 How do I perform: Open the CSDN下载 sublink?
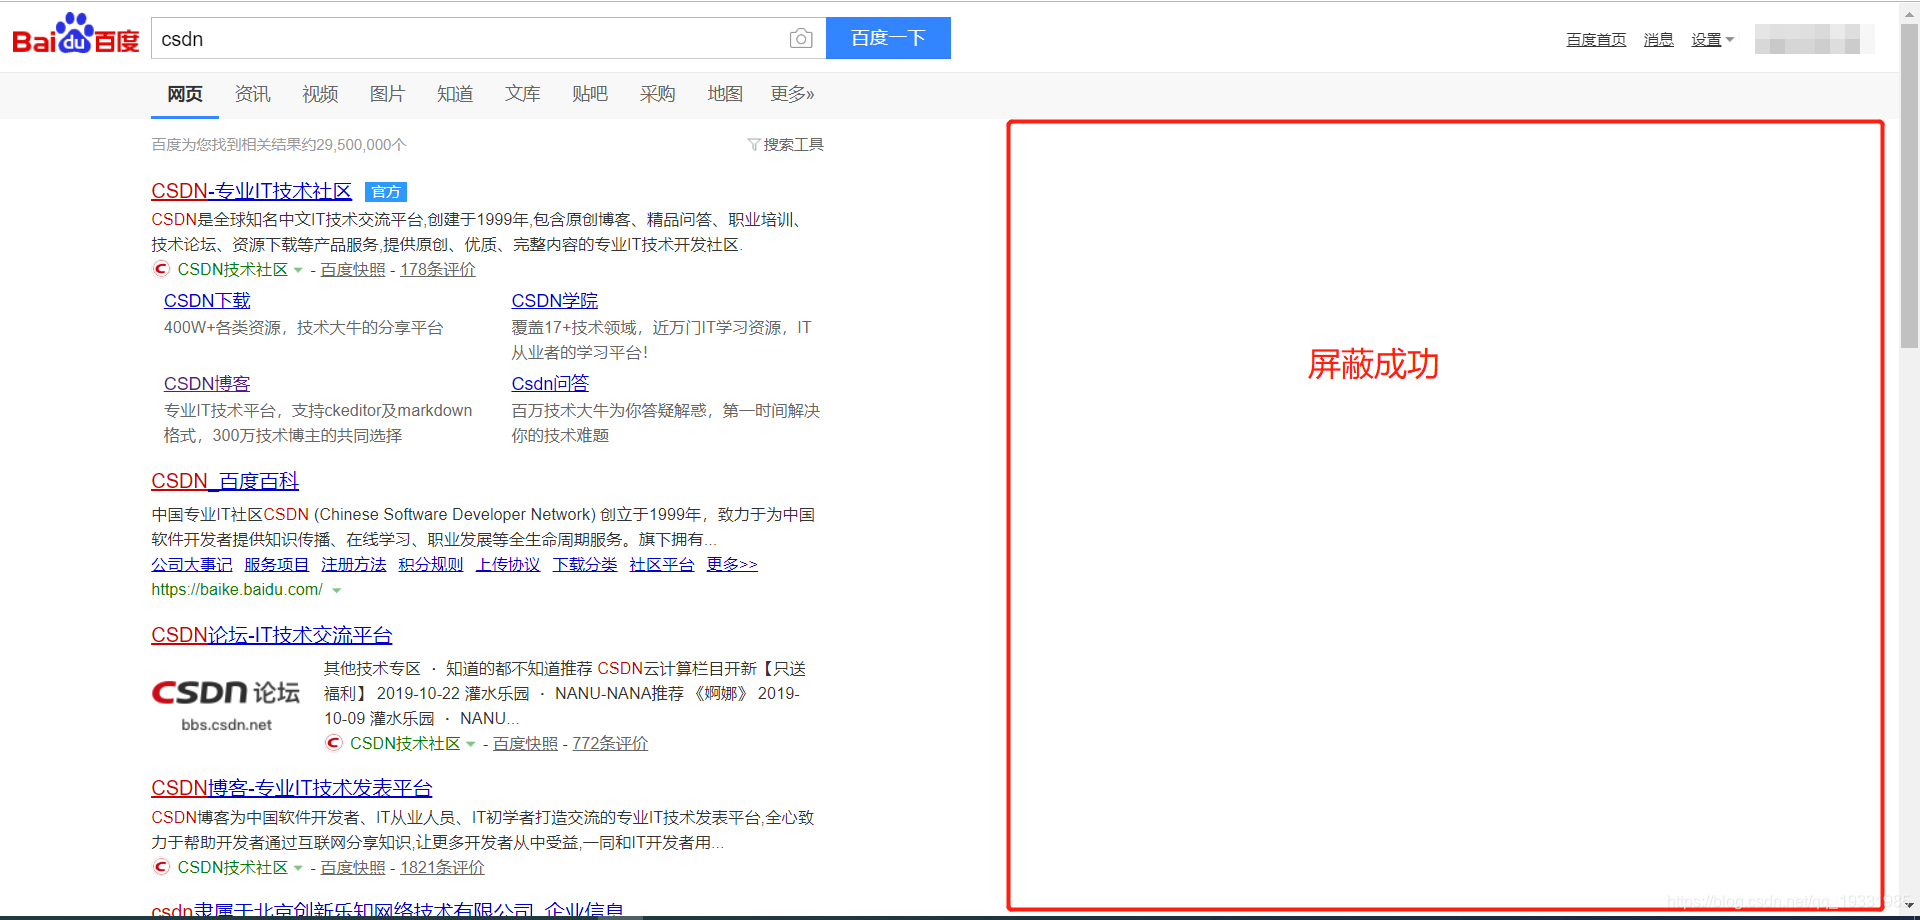[x=207, y=301]
